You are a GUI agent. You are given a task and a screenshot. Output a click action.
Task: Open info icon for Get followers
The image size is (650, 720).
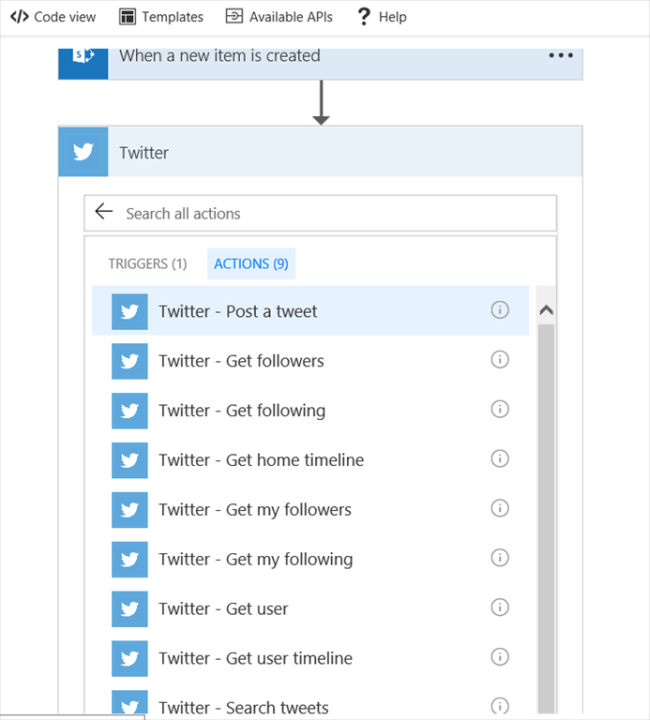click(x=500, y=360)
